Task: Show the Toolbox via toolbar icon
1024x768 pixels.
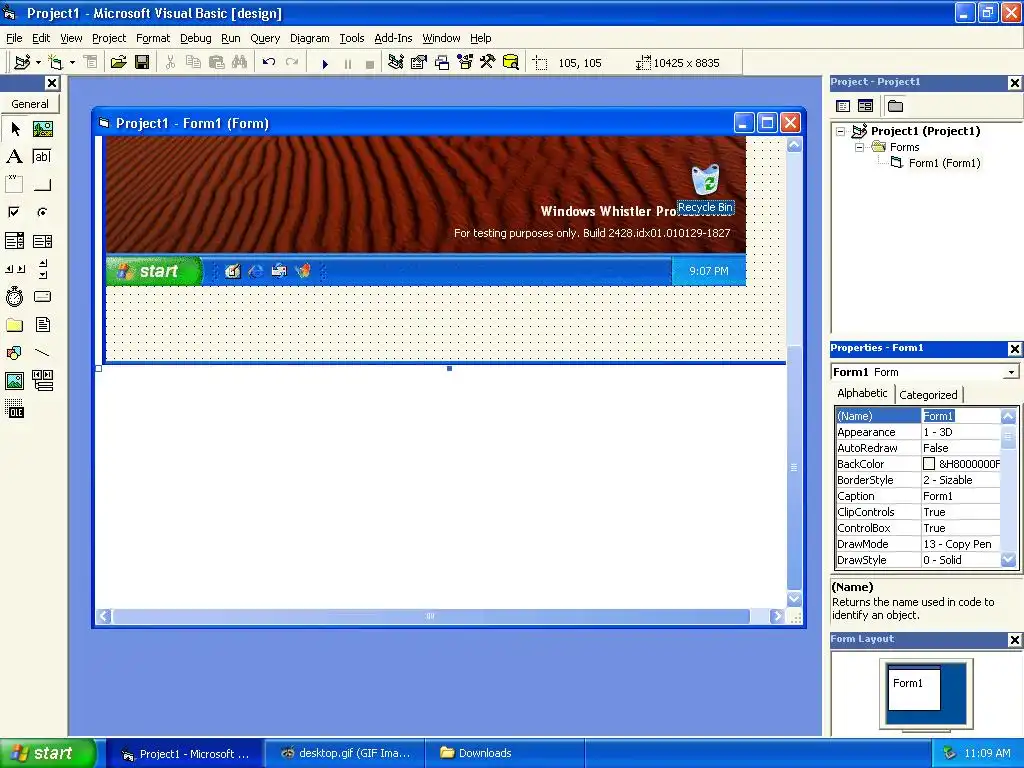Action: click(x=488, y=63)
